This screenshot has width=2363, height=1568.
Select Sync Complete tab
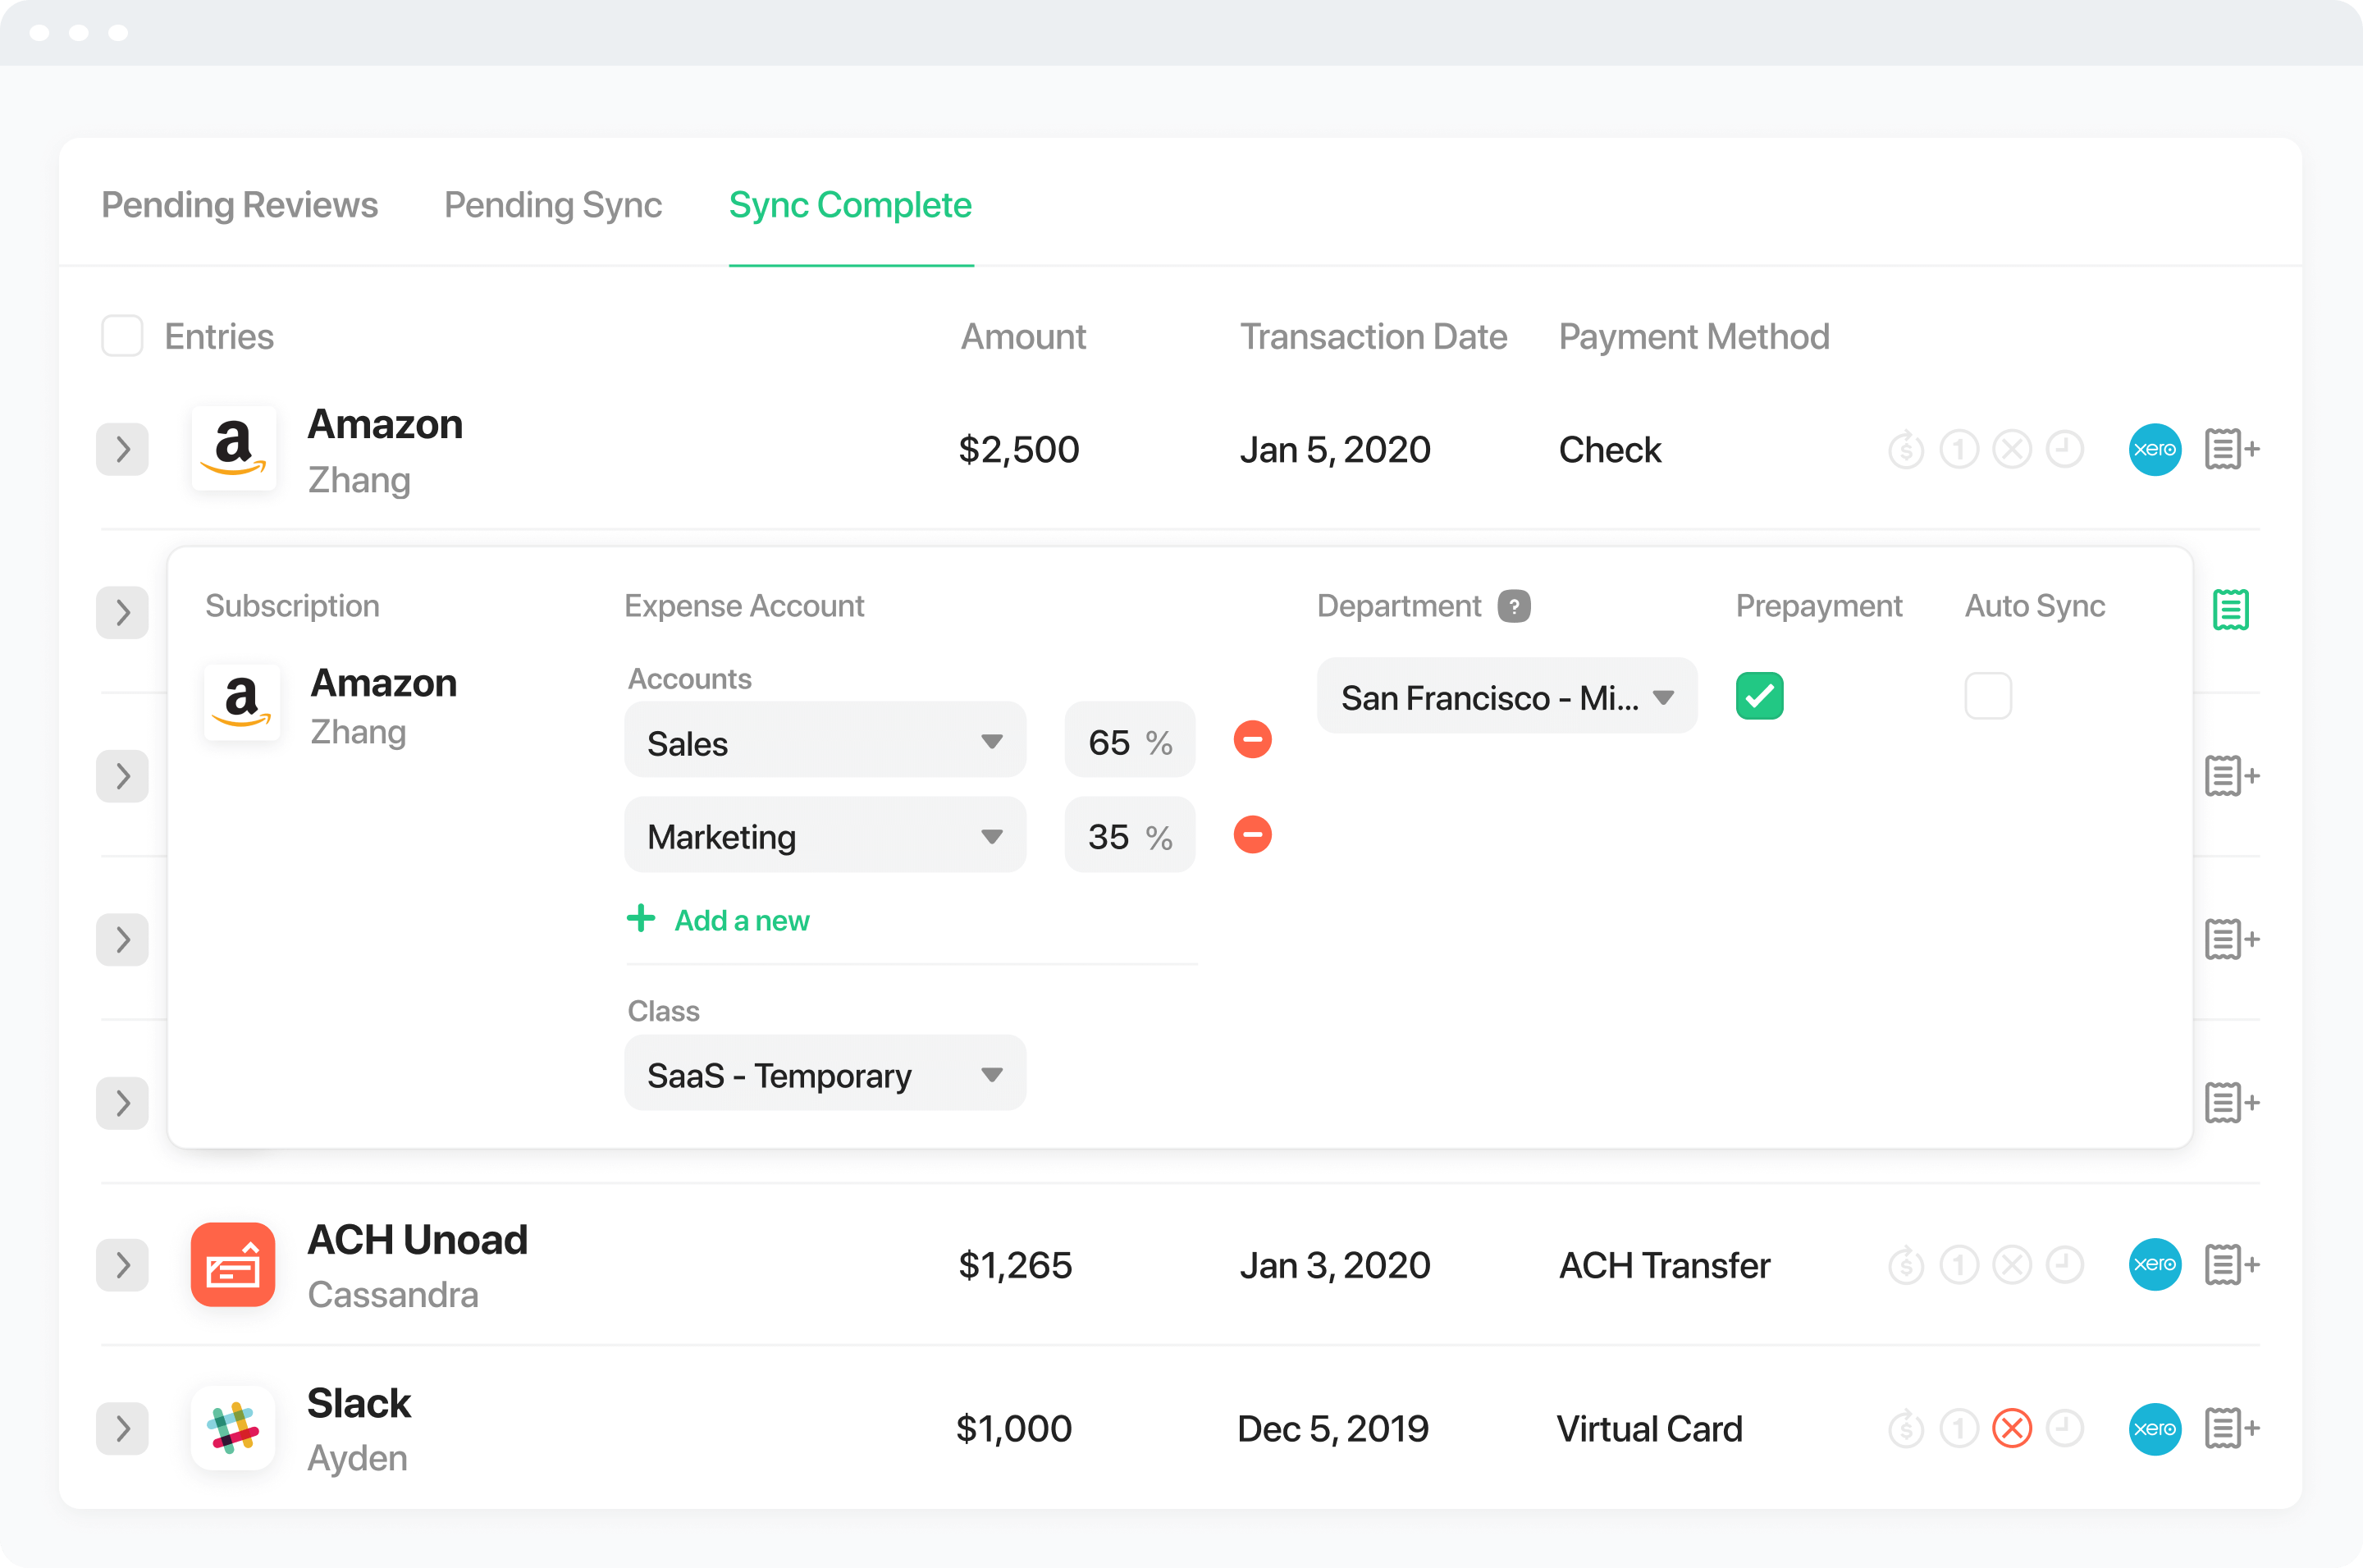pyautogui.click(x=850, y=205)
